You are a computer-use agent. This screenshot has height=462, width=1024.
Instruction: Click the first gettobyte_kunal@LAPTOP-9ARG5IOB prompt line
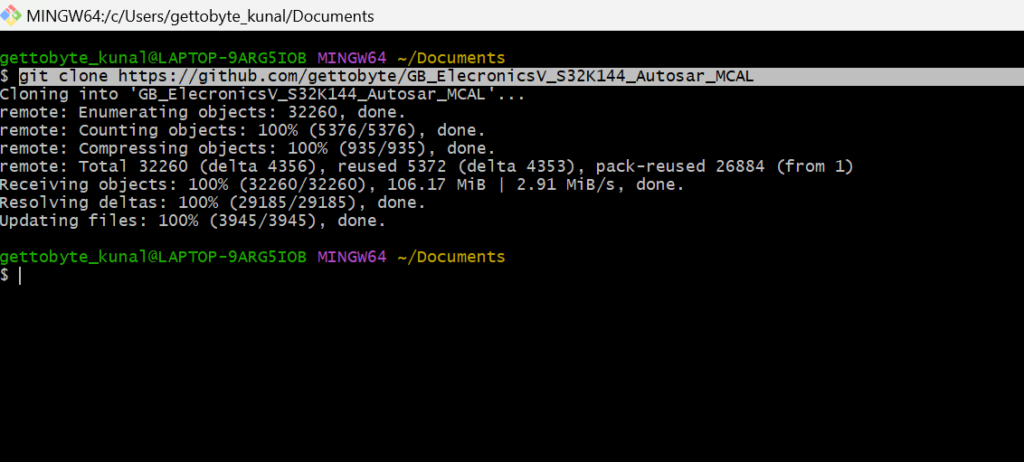click(253, 58)
